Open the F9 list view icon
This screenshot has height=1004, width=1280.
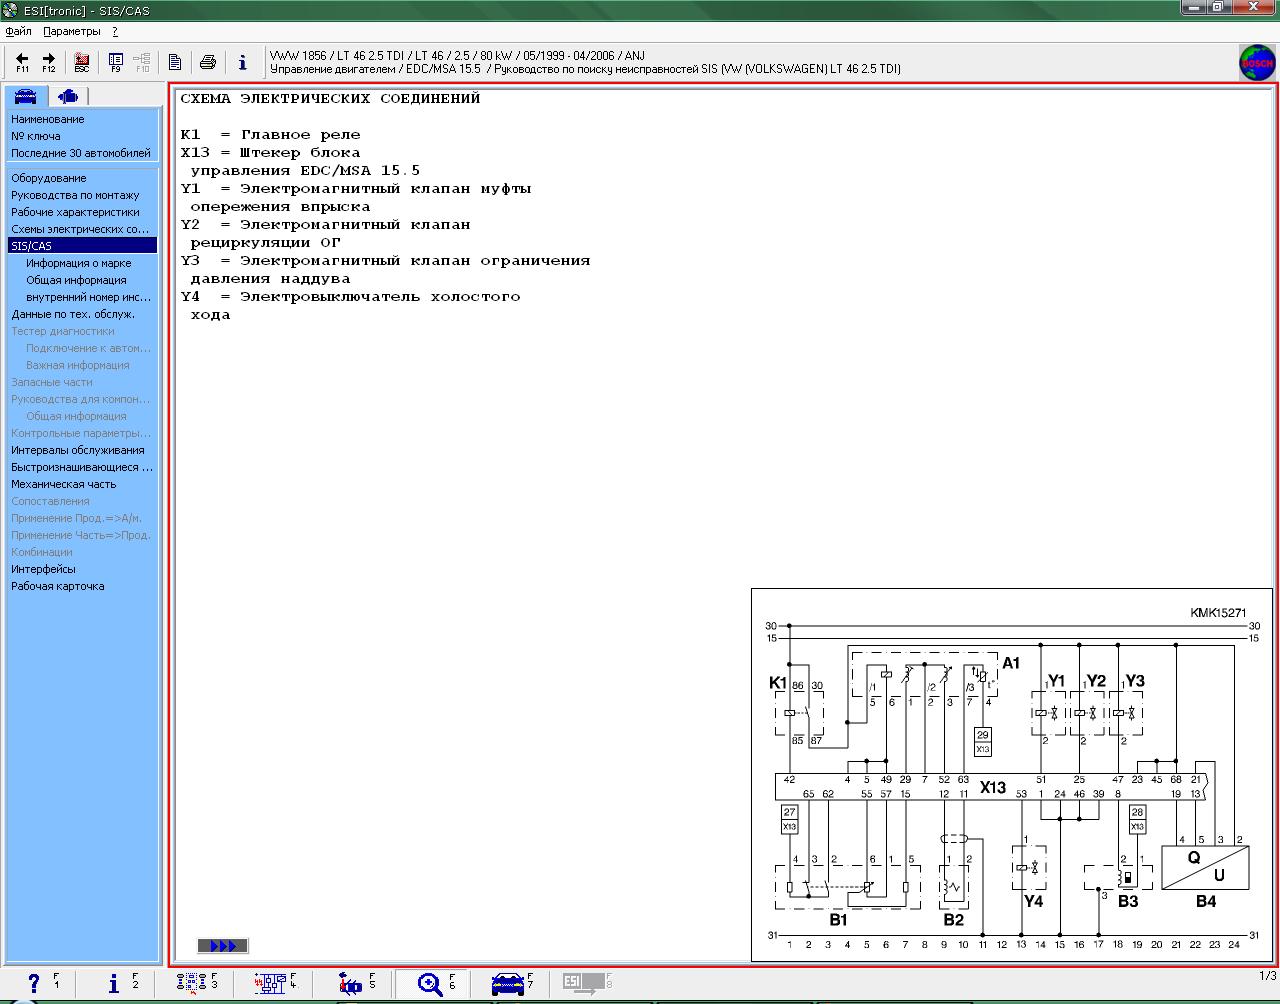click(116, 62)
